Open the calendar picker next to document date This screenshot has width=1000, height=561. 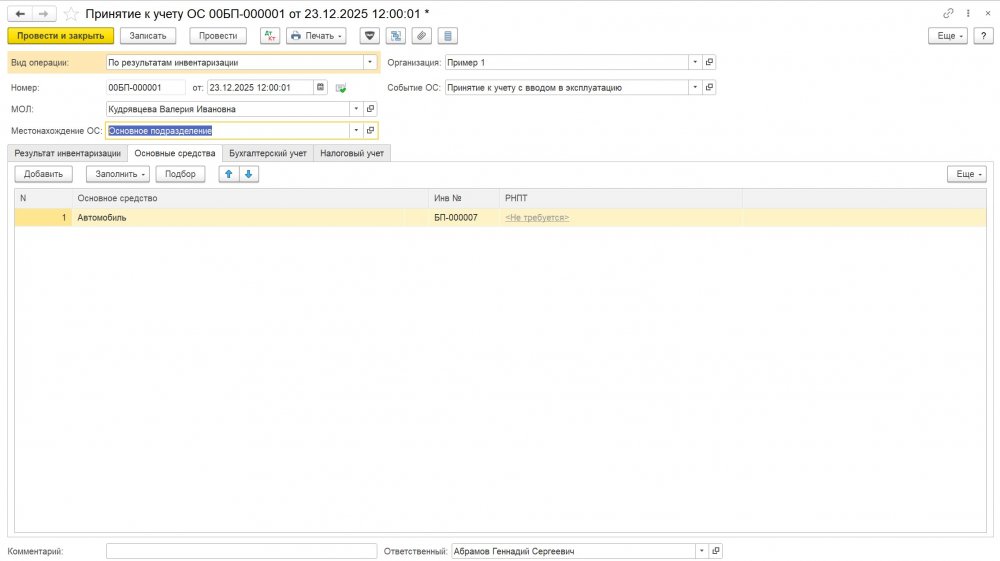pos(320,87)
